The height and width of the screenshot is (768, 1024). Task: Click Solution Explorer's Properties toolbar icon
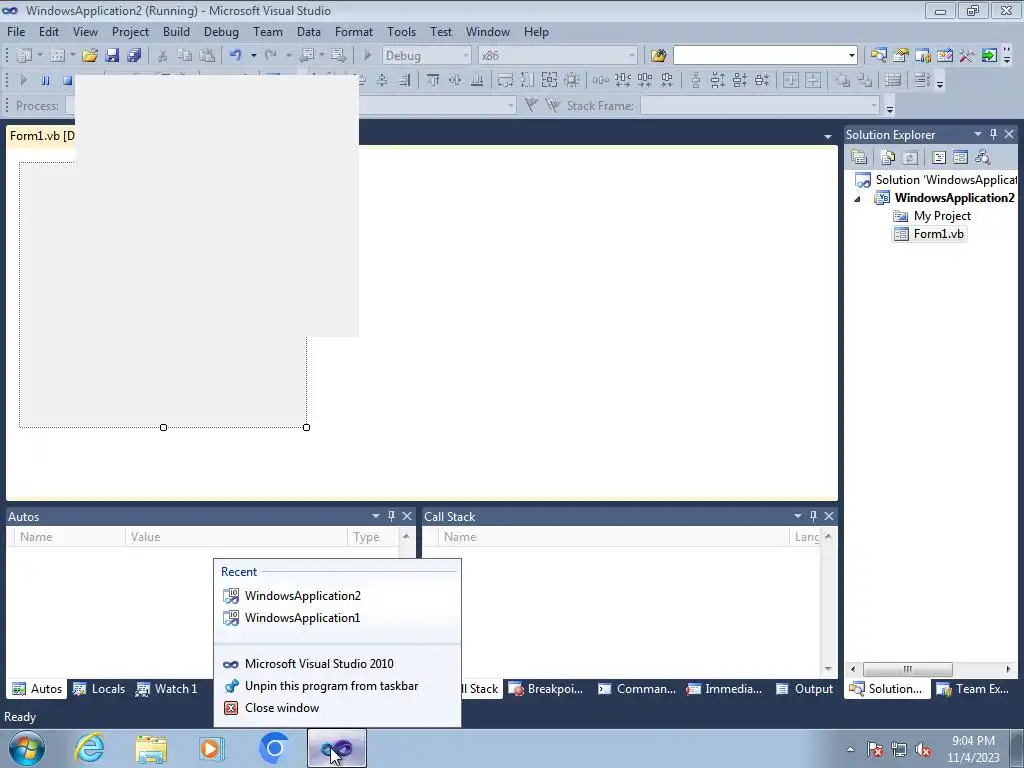click(x=859, y=157)
